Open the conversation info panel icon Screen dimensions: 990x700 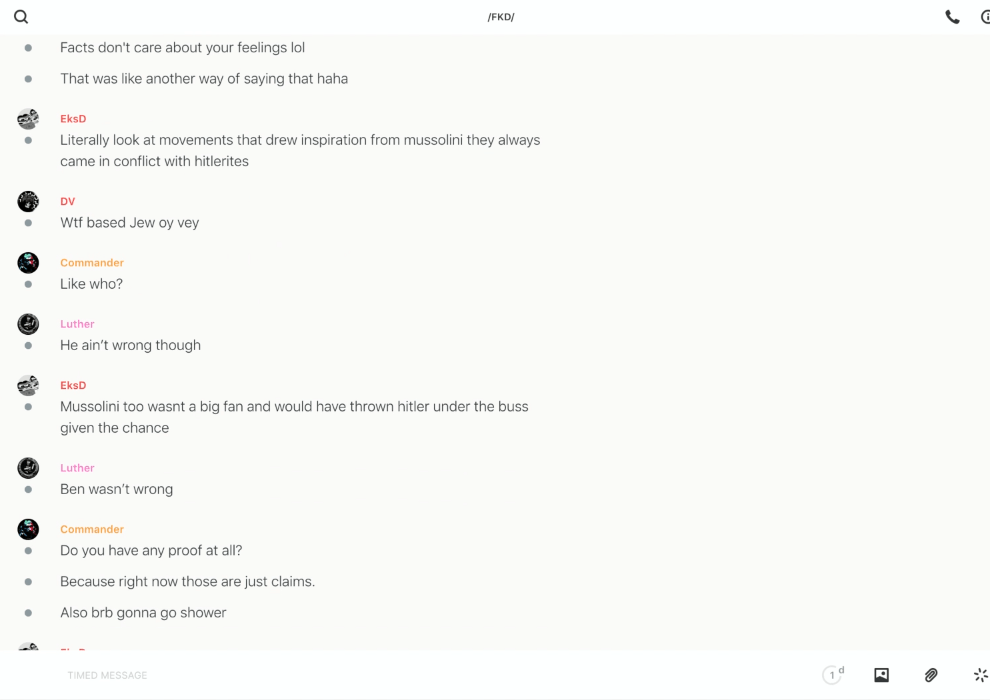tap(985, 17)
